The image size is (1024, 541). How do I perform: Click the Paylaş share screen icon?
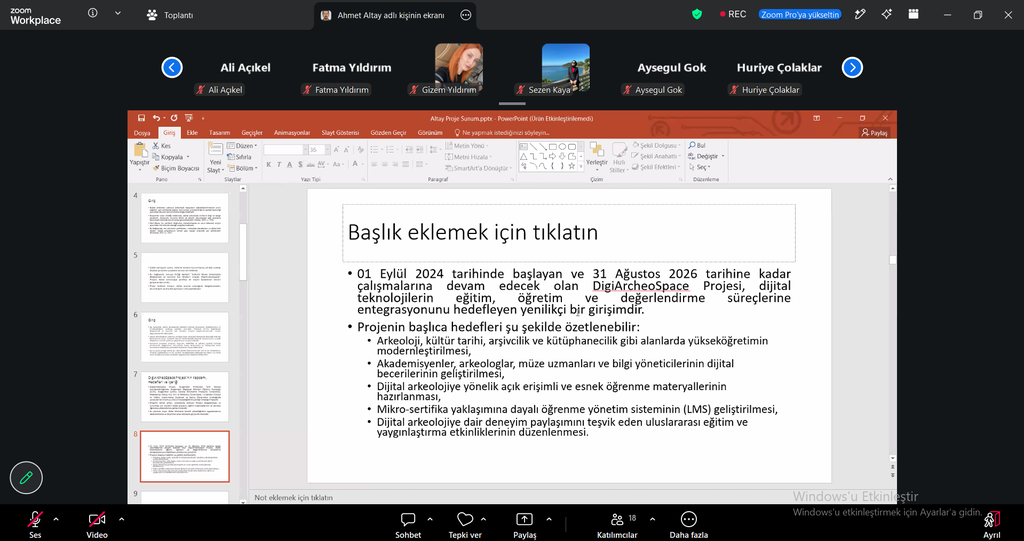pos(524,519)
